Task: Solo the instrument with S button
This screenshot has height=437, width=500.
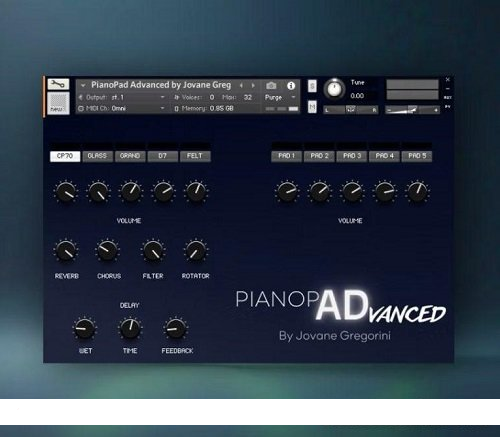Action: pos(312,86)
